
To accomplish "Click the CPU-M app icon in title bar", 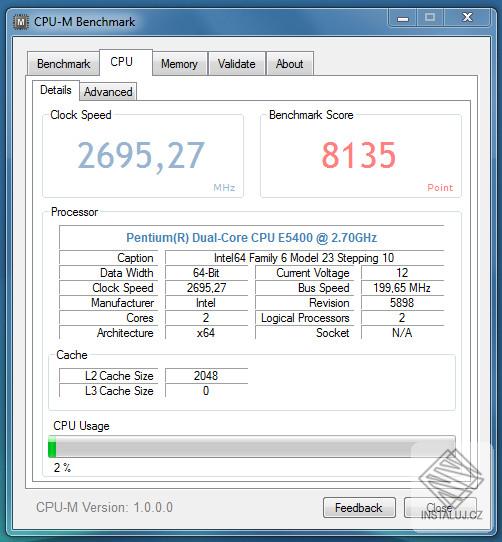I will 21,22.
